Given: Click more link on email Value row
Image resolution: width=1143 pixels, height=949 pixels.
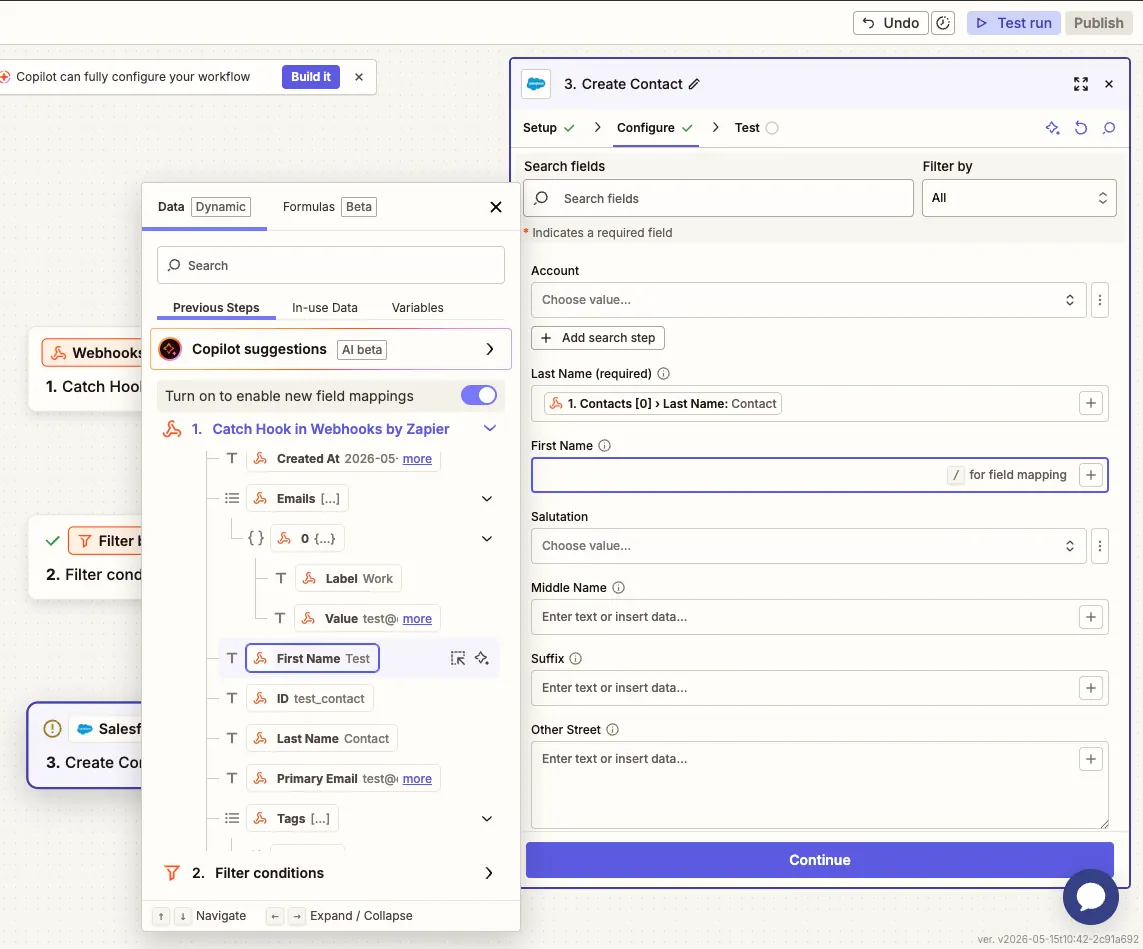Looking at the screenshot, I should pos(417,619).
